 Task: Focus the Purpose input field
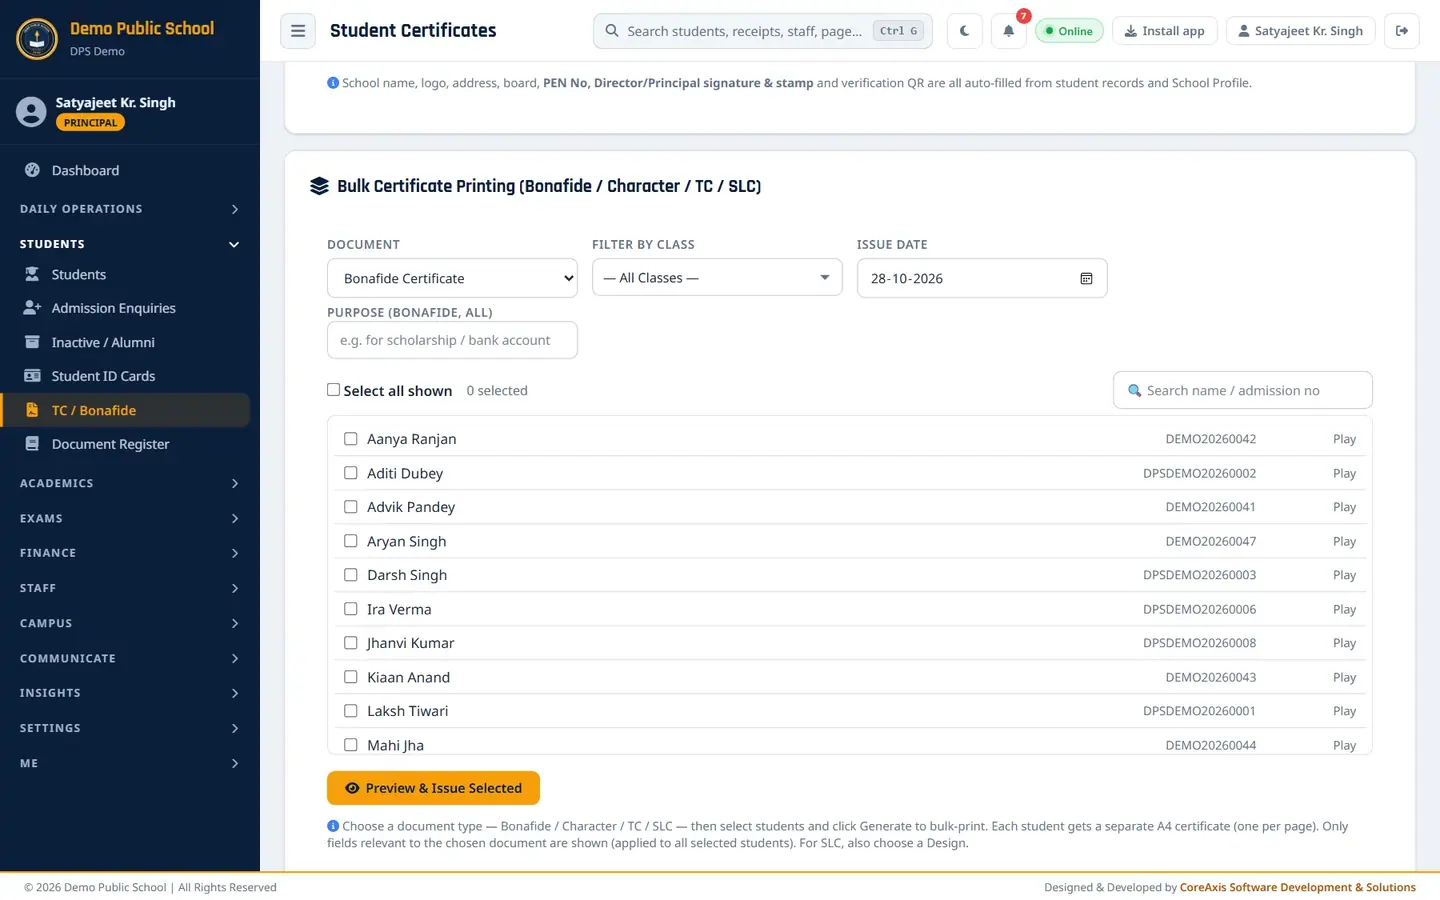[x=452, y=340]
